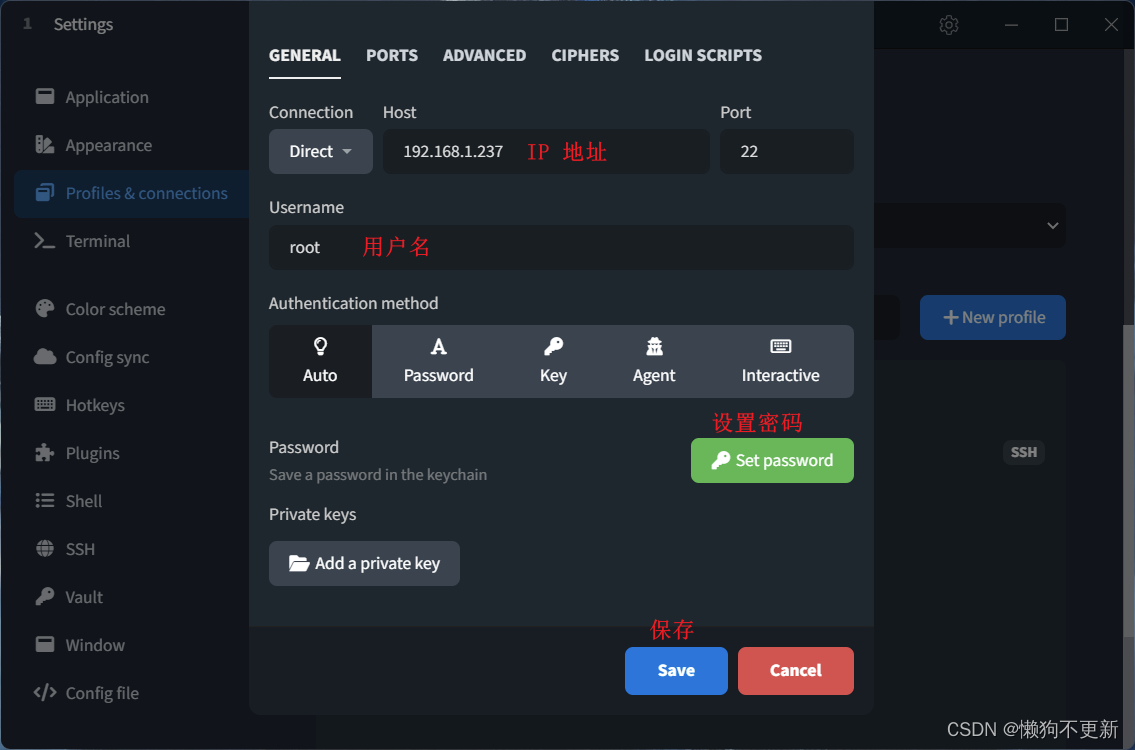Maximize the Tabby window
Image resolution: width=1135 pixels, height=750 pixels.
(1061, 25)
